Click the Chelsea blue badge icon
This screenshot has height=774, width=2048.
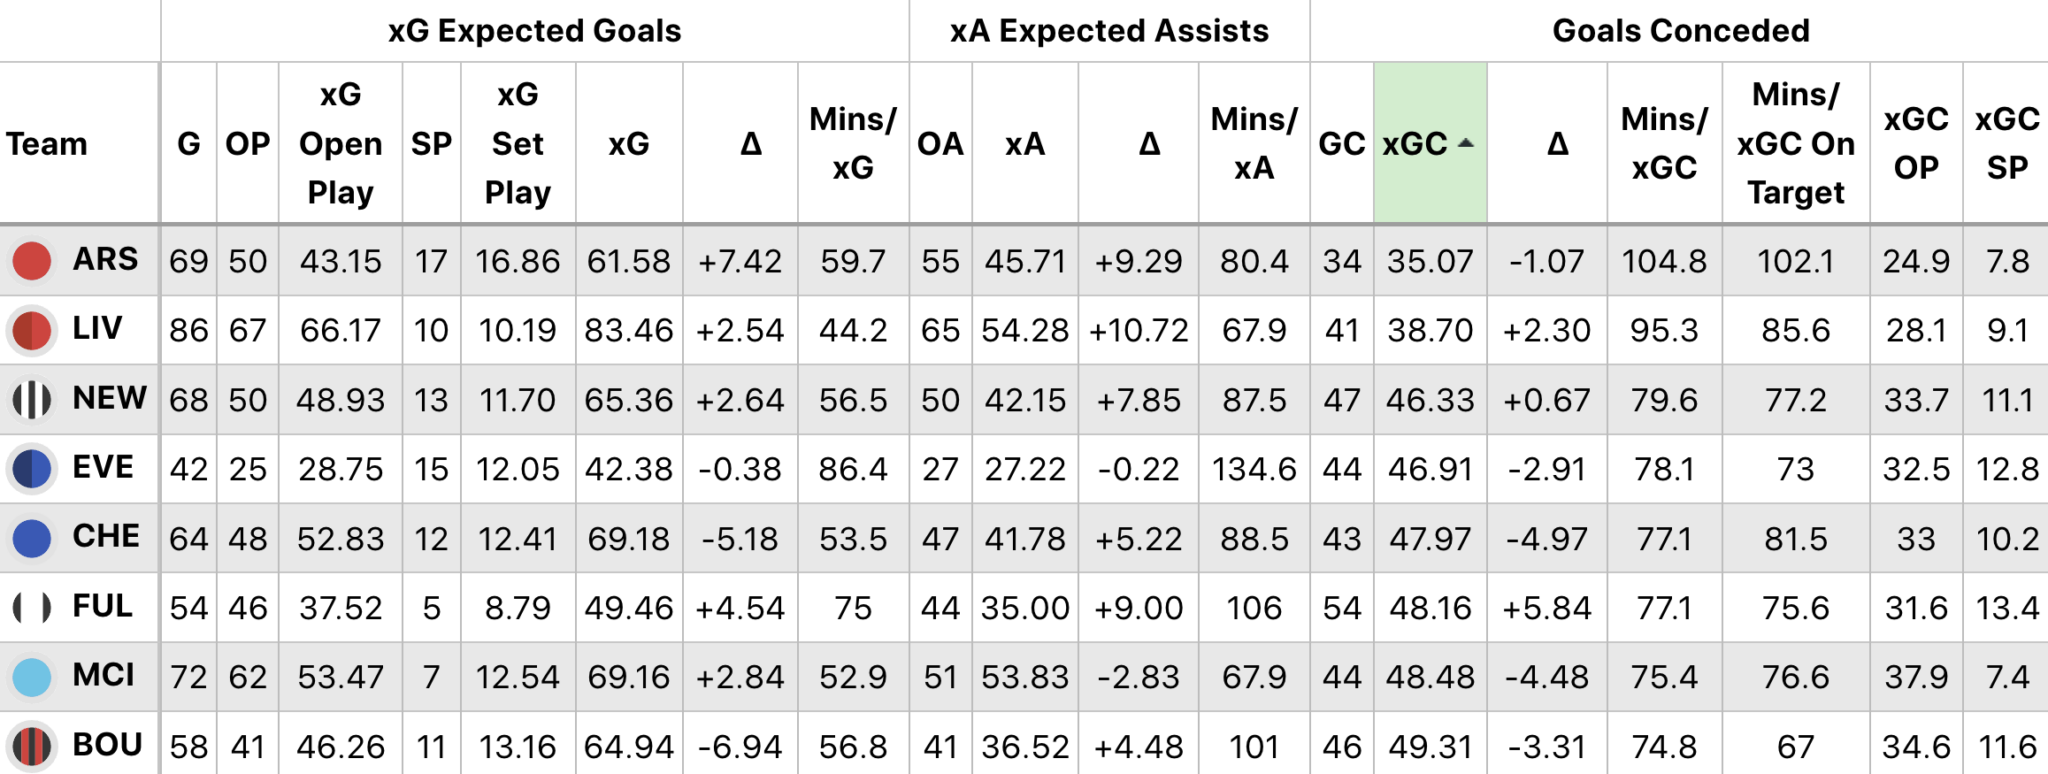click(x=32, y=538)
